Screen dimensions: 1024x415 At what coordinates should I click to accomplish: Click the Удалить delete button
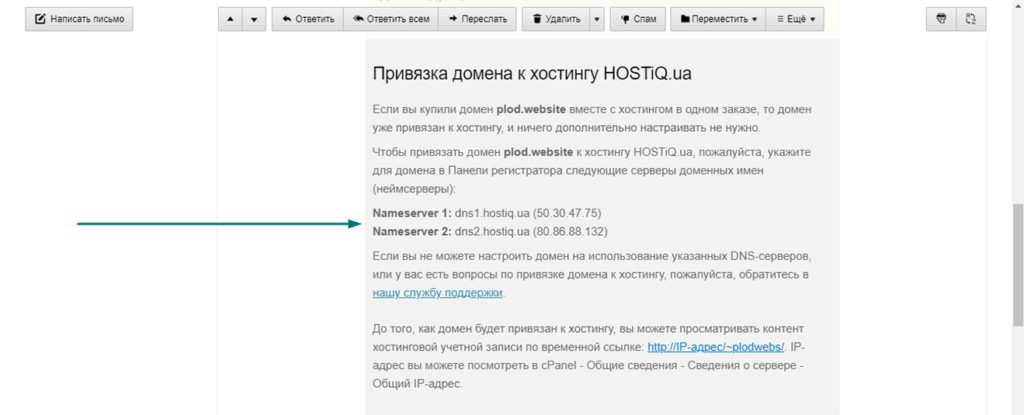tap(556, 19)
